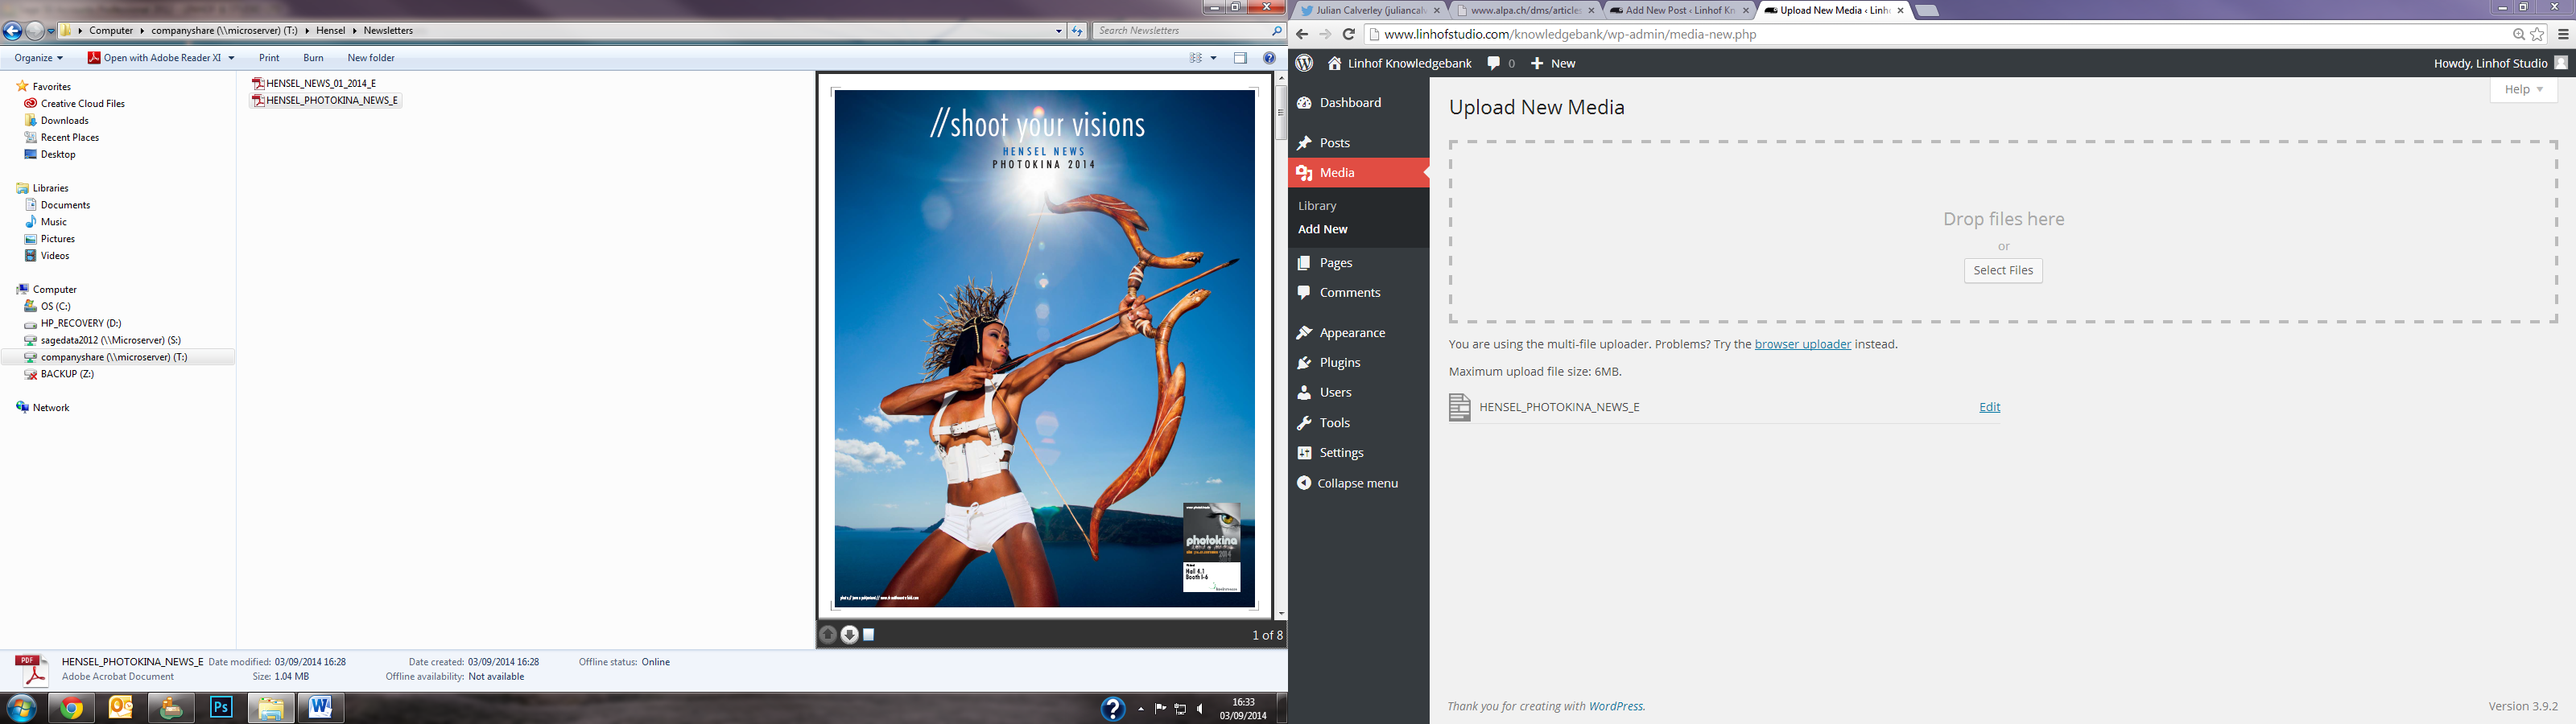The height and width of the screenshot is (724, 2576).
Task: Open Network in navigation pane
Action: pyautogui.click(x=43, y=407)
